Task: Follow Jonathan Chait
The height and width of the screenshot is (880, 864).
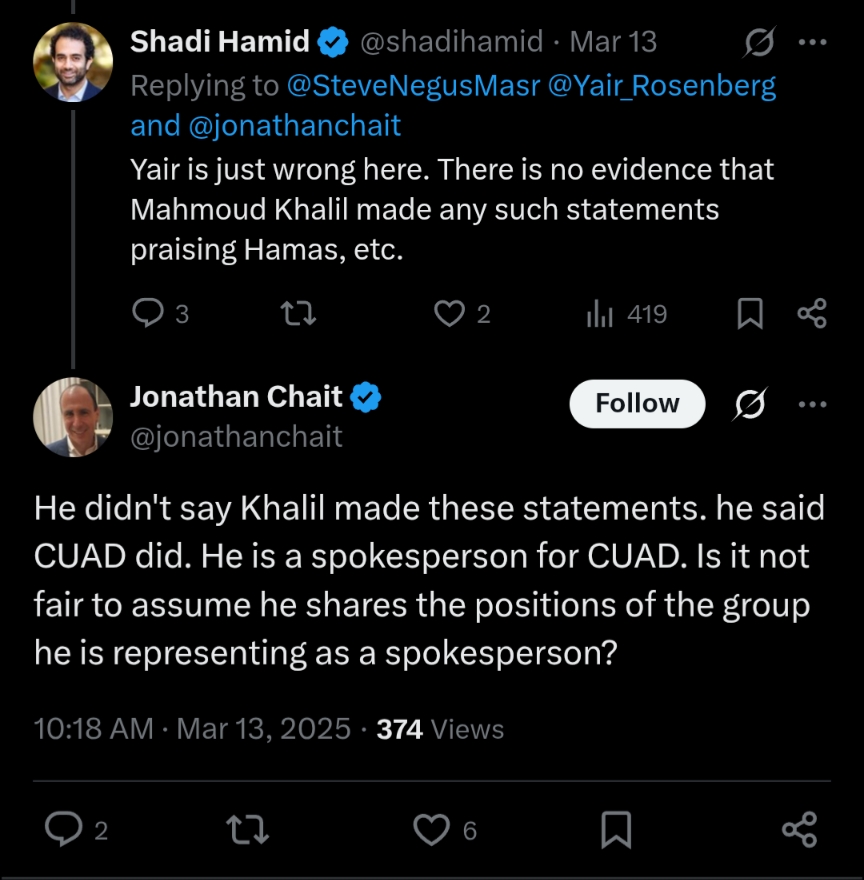Action: pyautogui.click(x=637, y=404)
